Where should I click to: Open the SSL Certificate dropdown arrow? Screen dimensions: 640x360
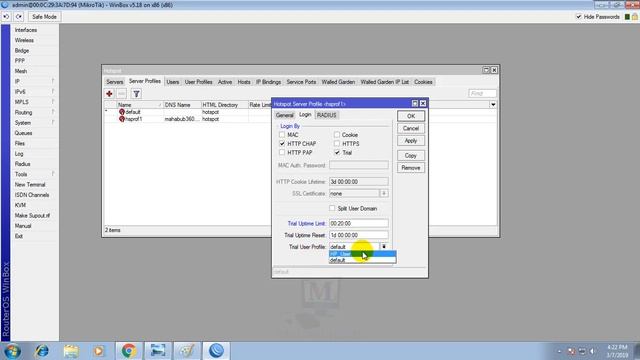point(384,193)
